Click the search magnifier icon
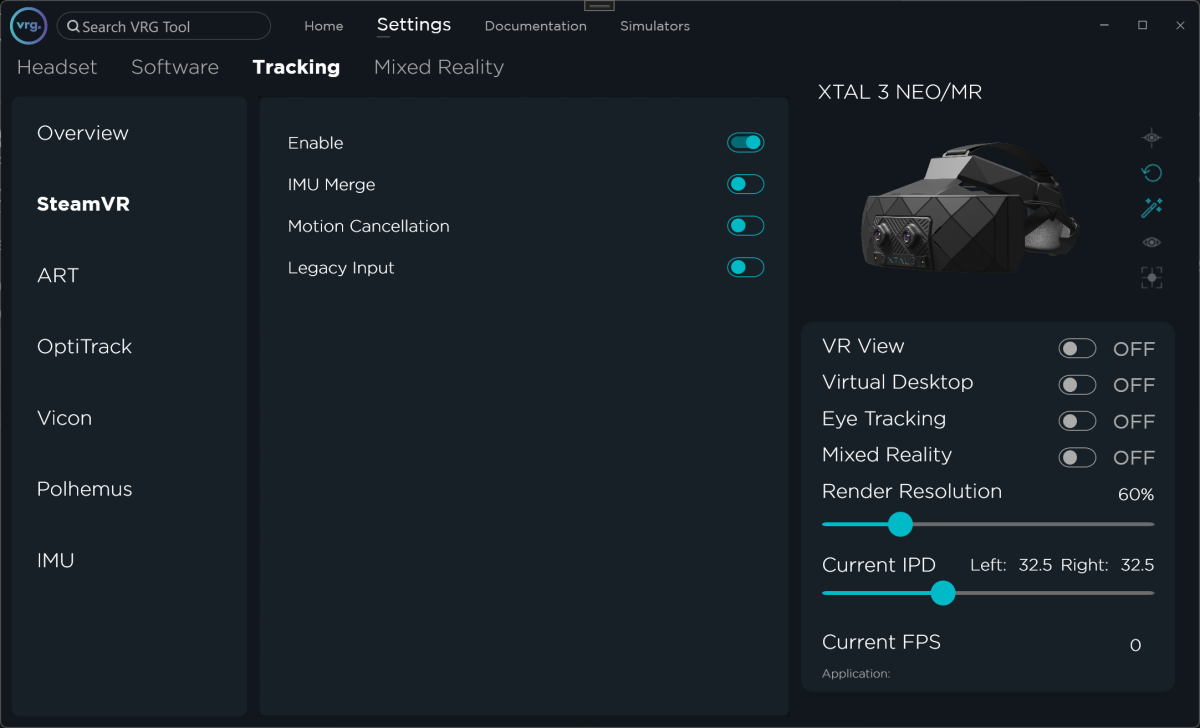Image resolution: width=1200 pixels, height=728 pixels. [x=73, y=27]
